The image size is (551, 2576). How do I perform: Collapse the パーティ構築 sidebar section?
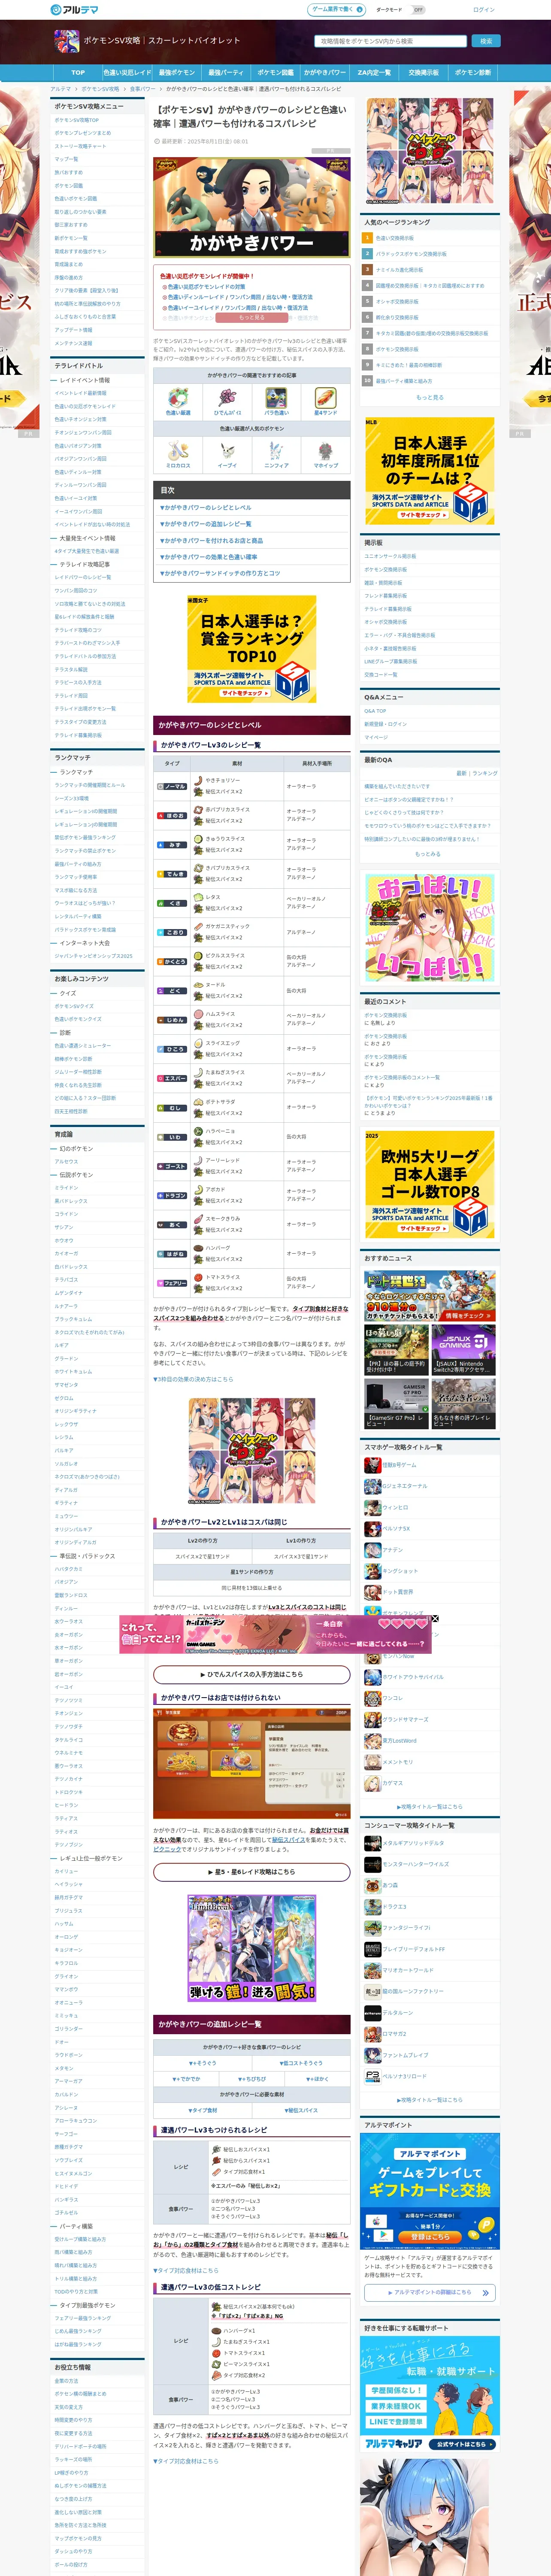click(97, 2227)
